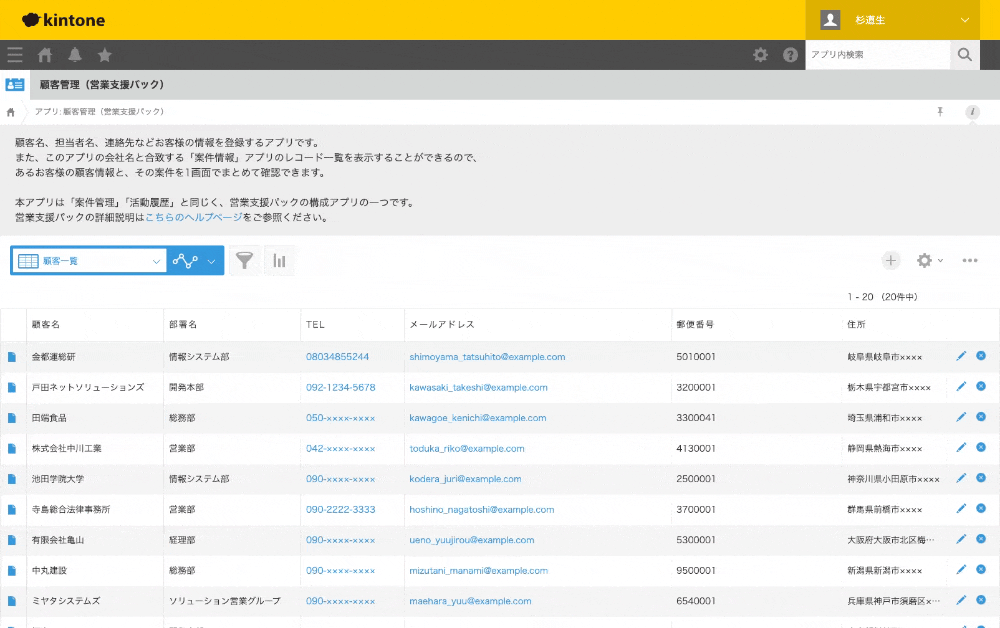Pin the app description area
1000x628 pixels.
tap(940, 112)
